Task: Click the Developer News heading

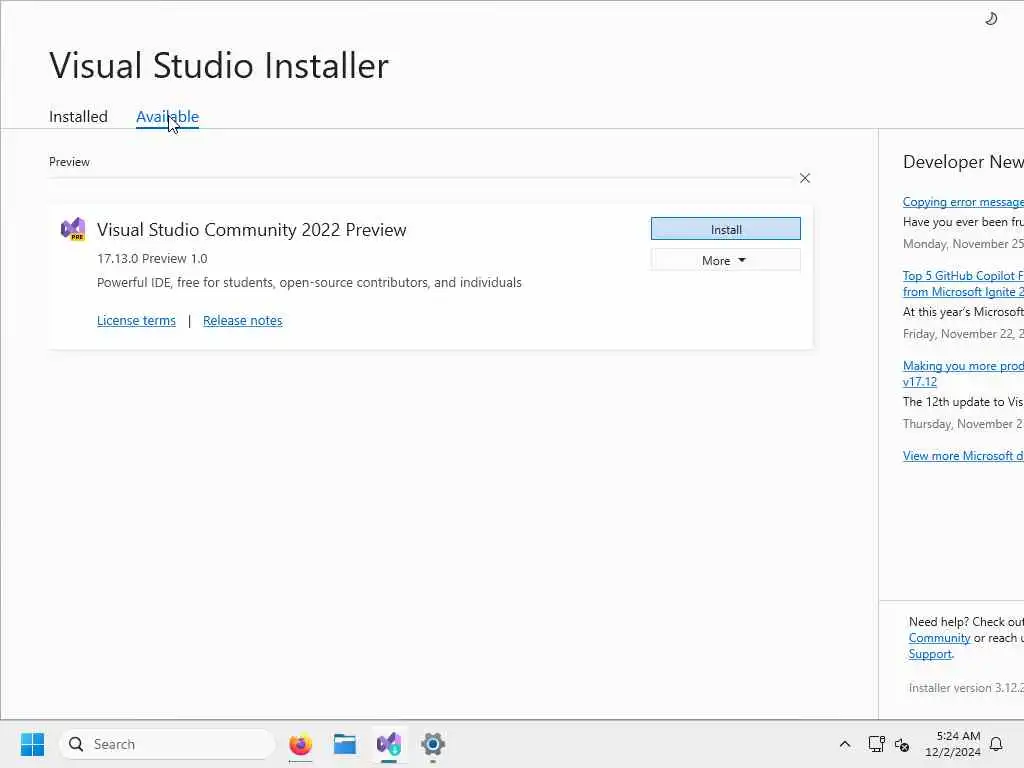Action: click(x=963, y=162)
